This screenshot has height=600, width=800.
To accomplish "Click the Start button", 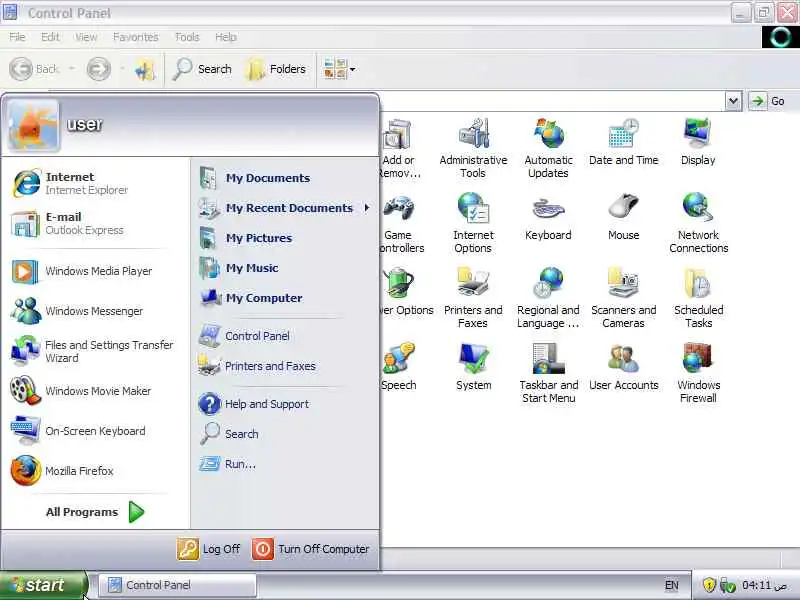I will [x=44, y=585].
